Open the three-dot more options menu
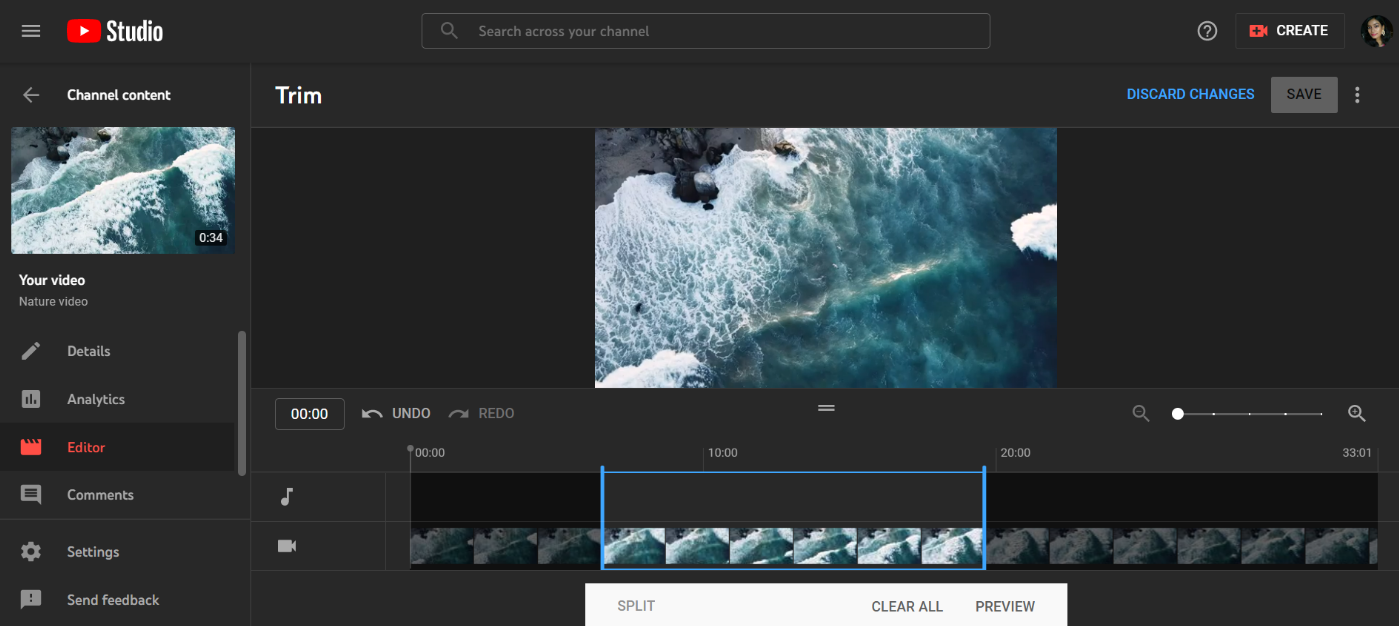This screenshot has width=1399, height=626. pos(1357,95)
